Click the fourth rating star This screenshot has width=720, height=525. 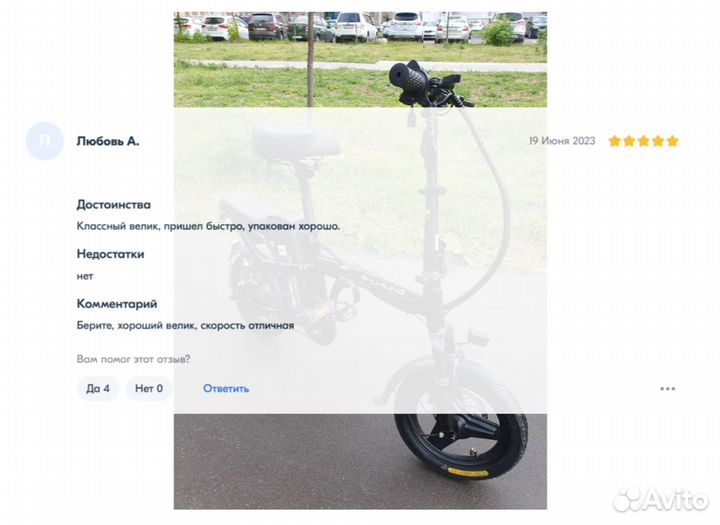click(658, 141)
